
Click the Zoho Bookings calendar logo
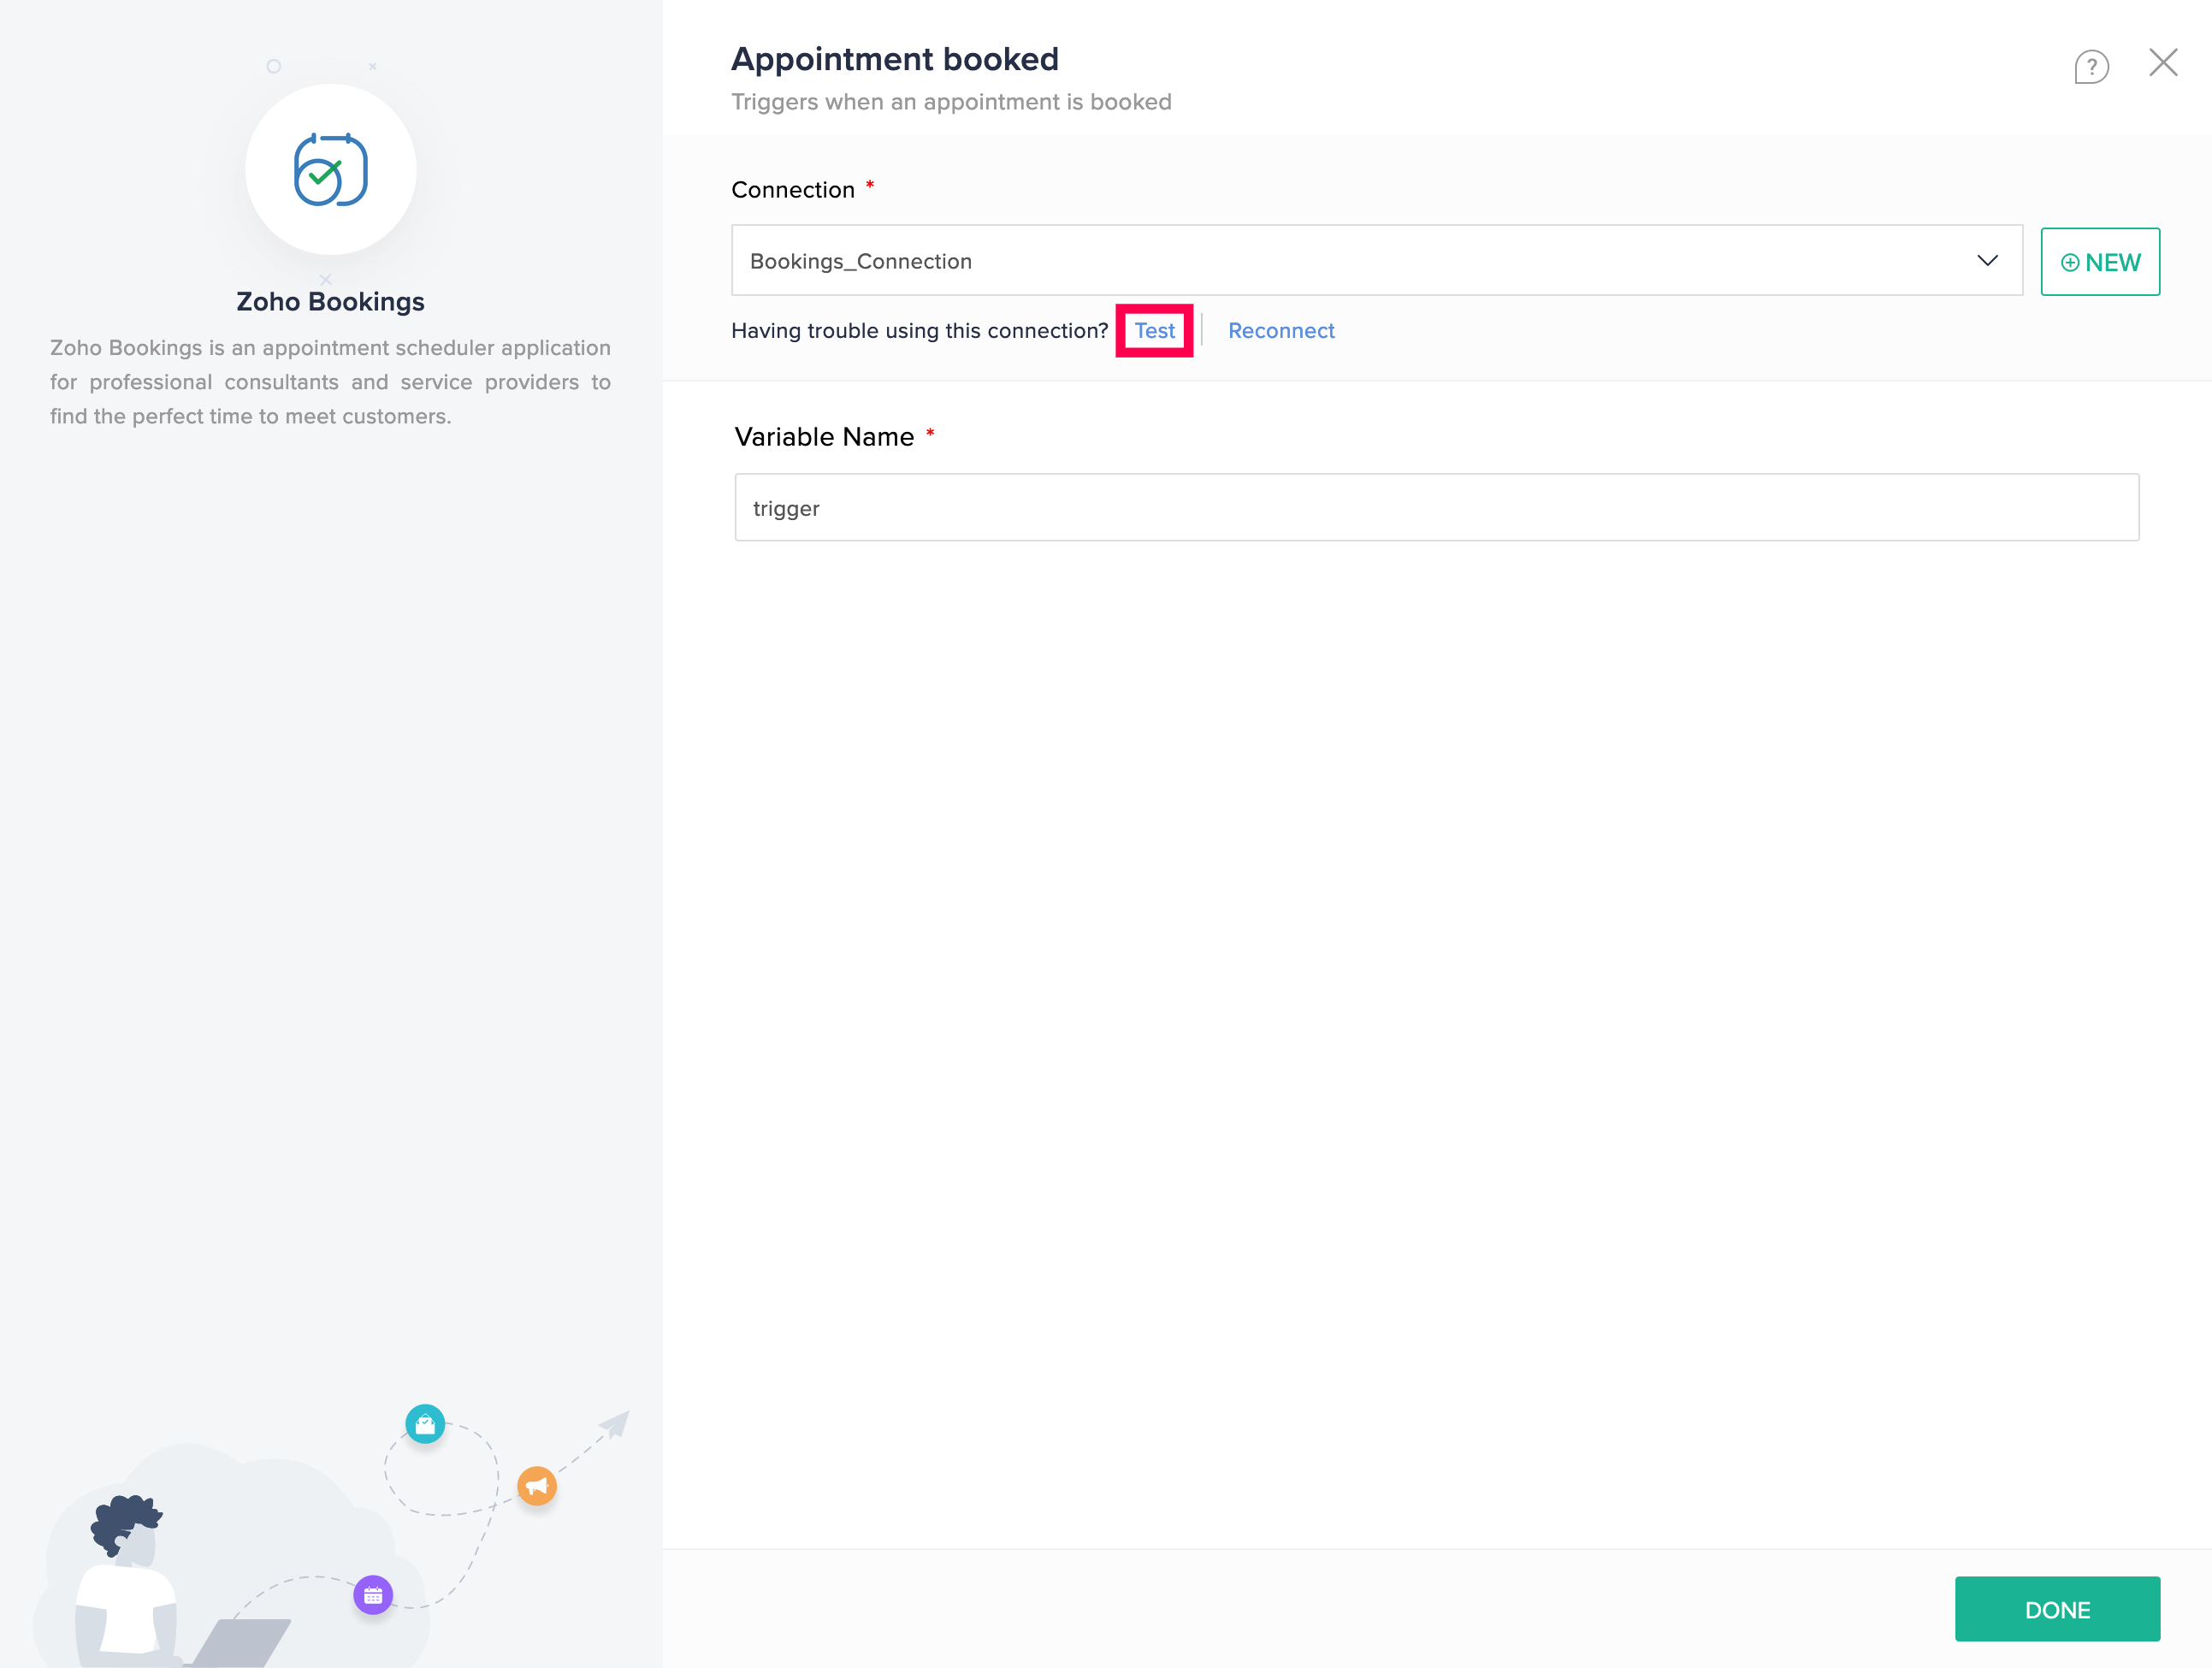(331, 170)
